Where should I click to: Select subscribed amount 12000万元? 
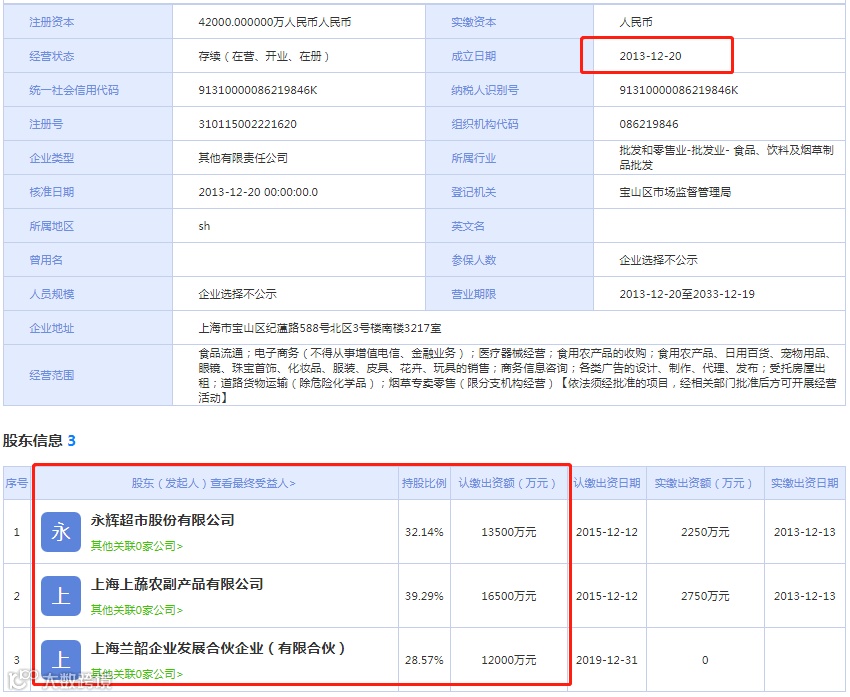pos(508,660)
